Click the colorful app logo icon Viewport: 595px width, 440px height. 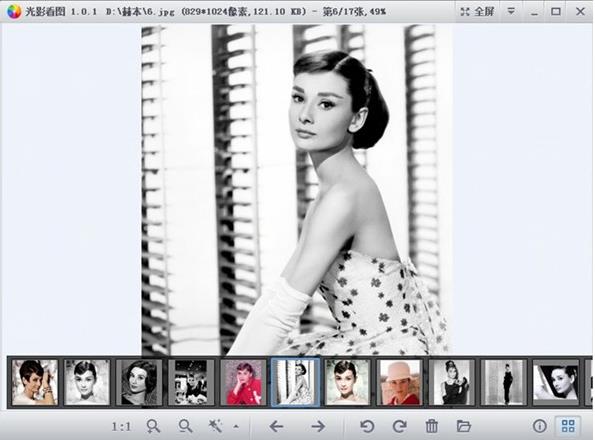coord(14,11)
